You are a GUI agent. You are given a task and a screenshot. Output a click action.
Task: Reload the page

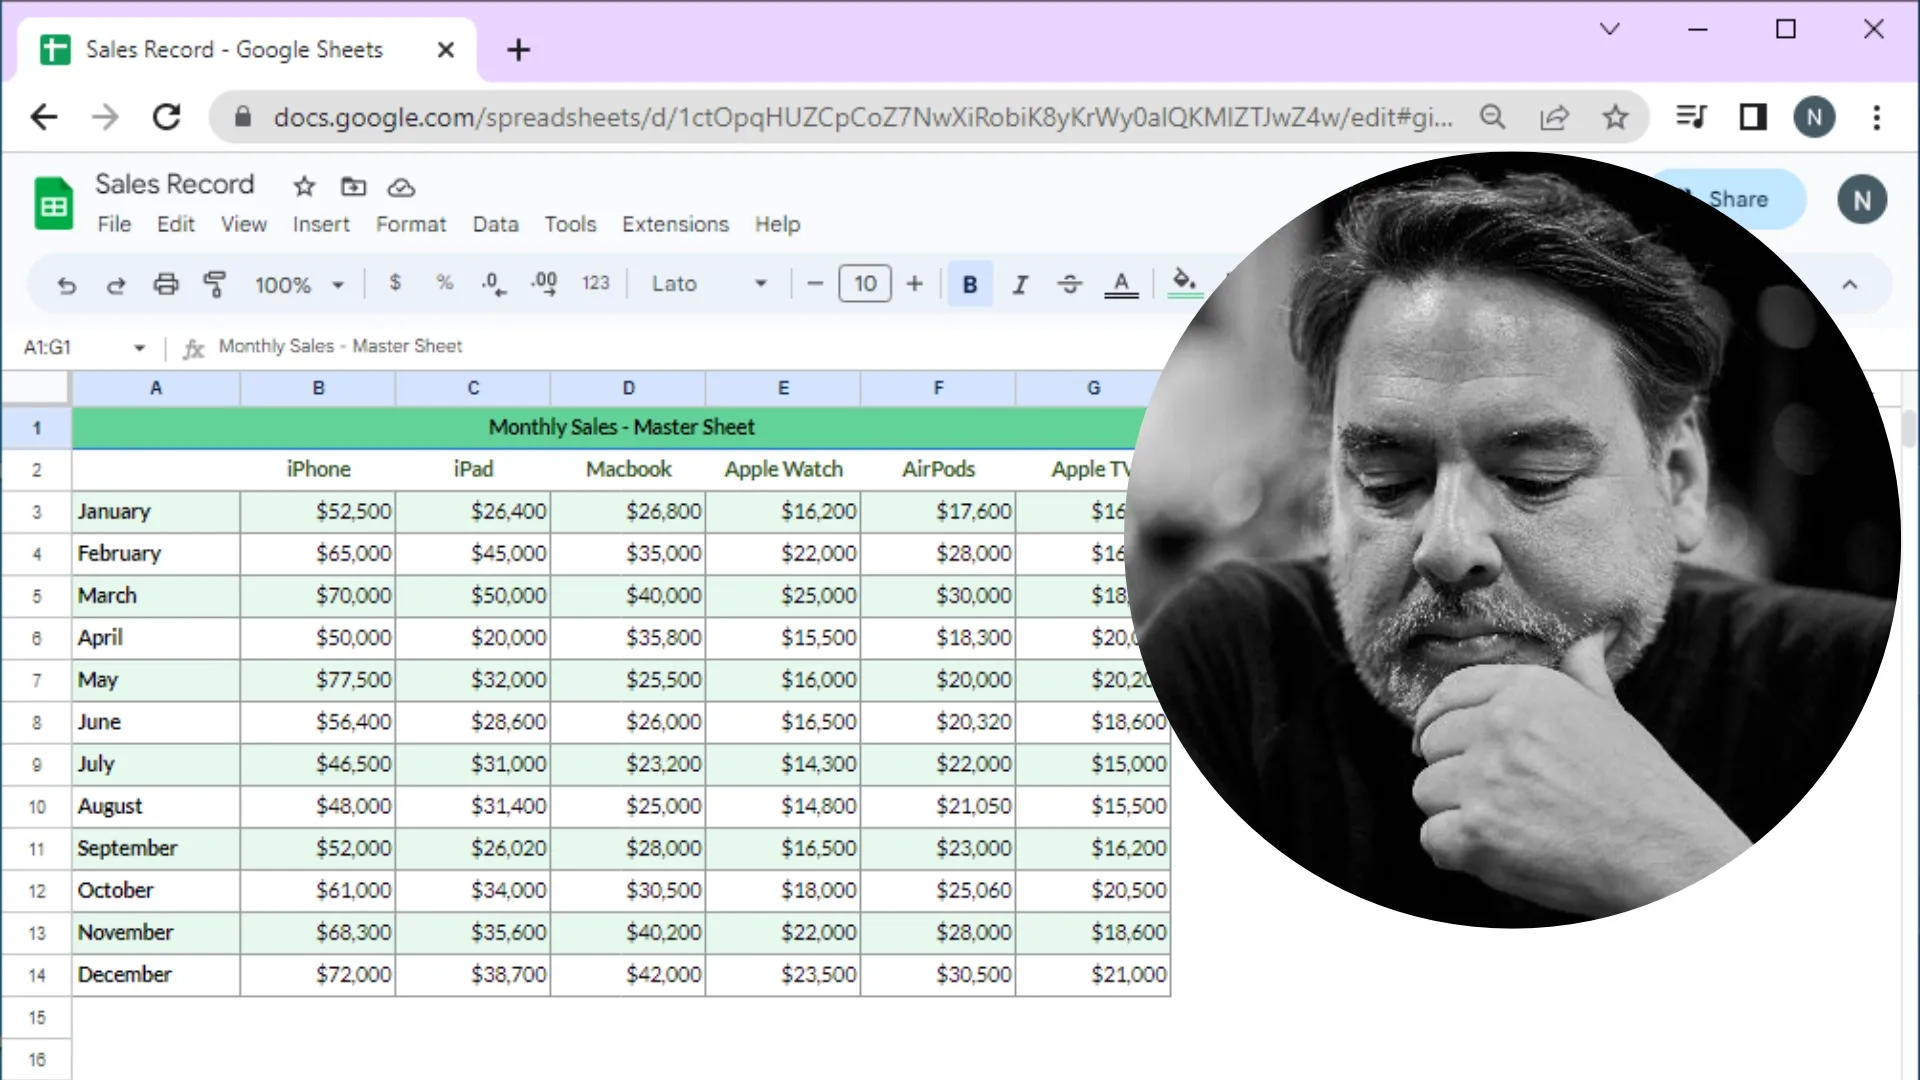coord(166,117)
